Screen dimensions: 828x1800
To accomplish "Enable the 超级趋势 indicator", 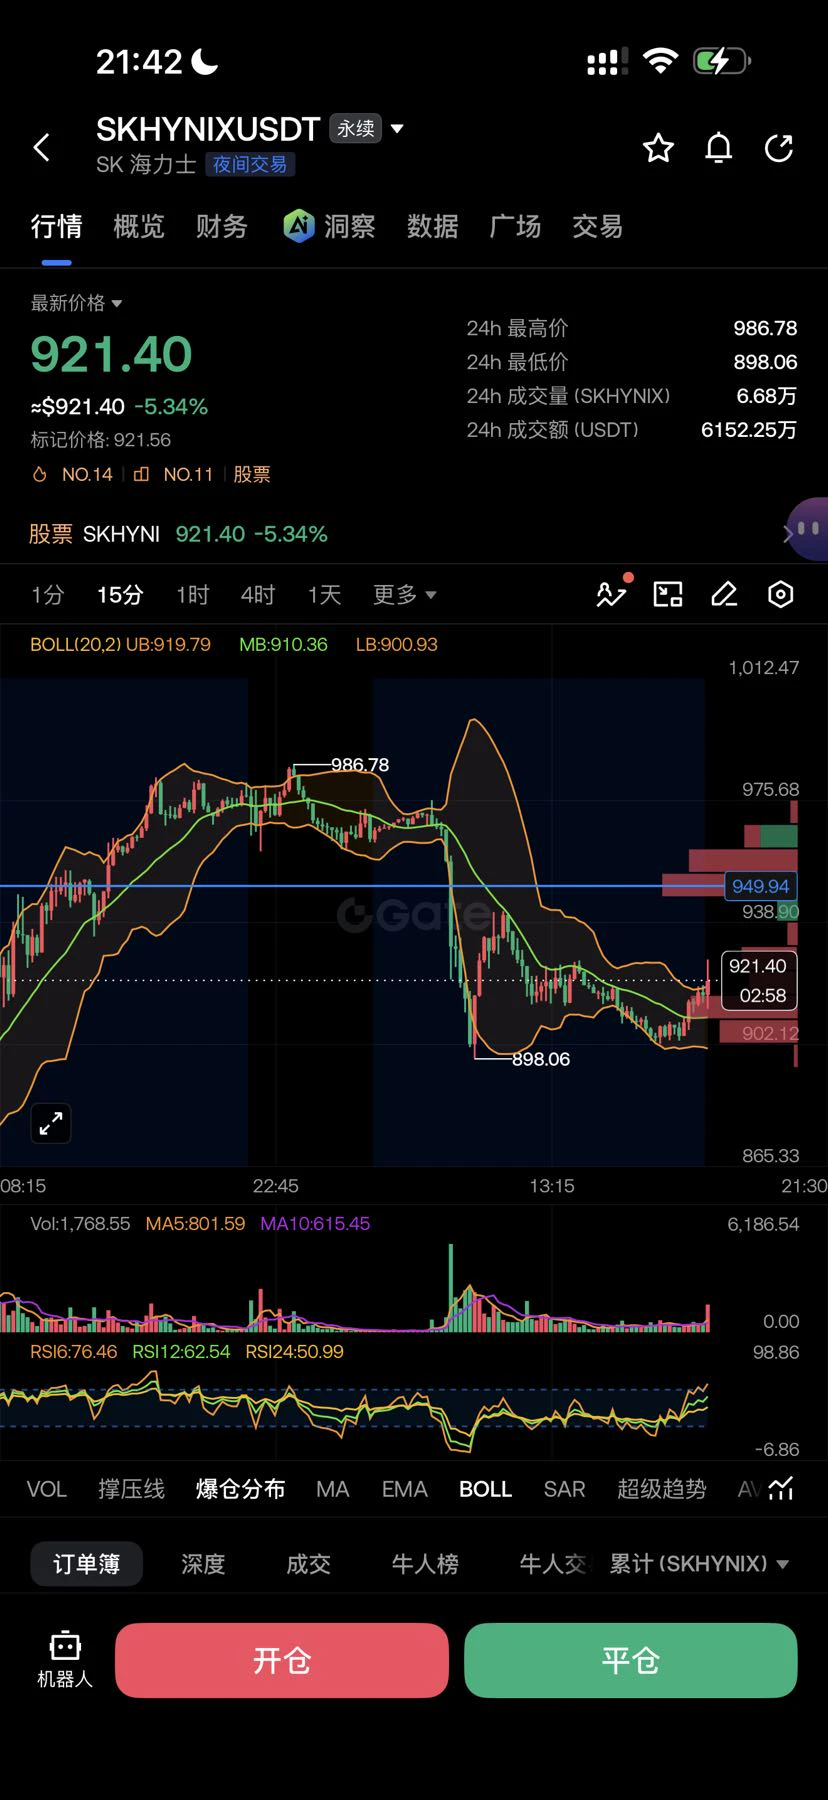I will tap(661, 1489).
